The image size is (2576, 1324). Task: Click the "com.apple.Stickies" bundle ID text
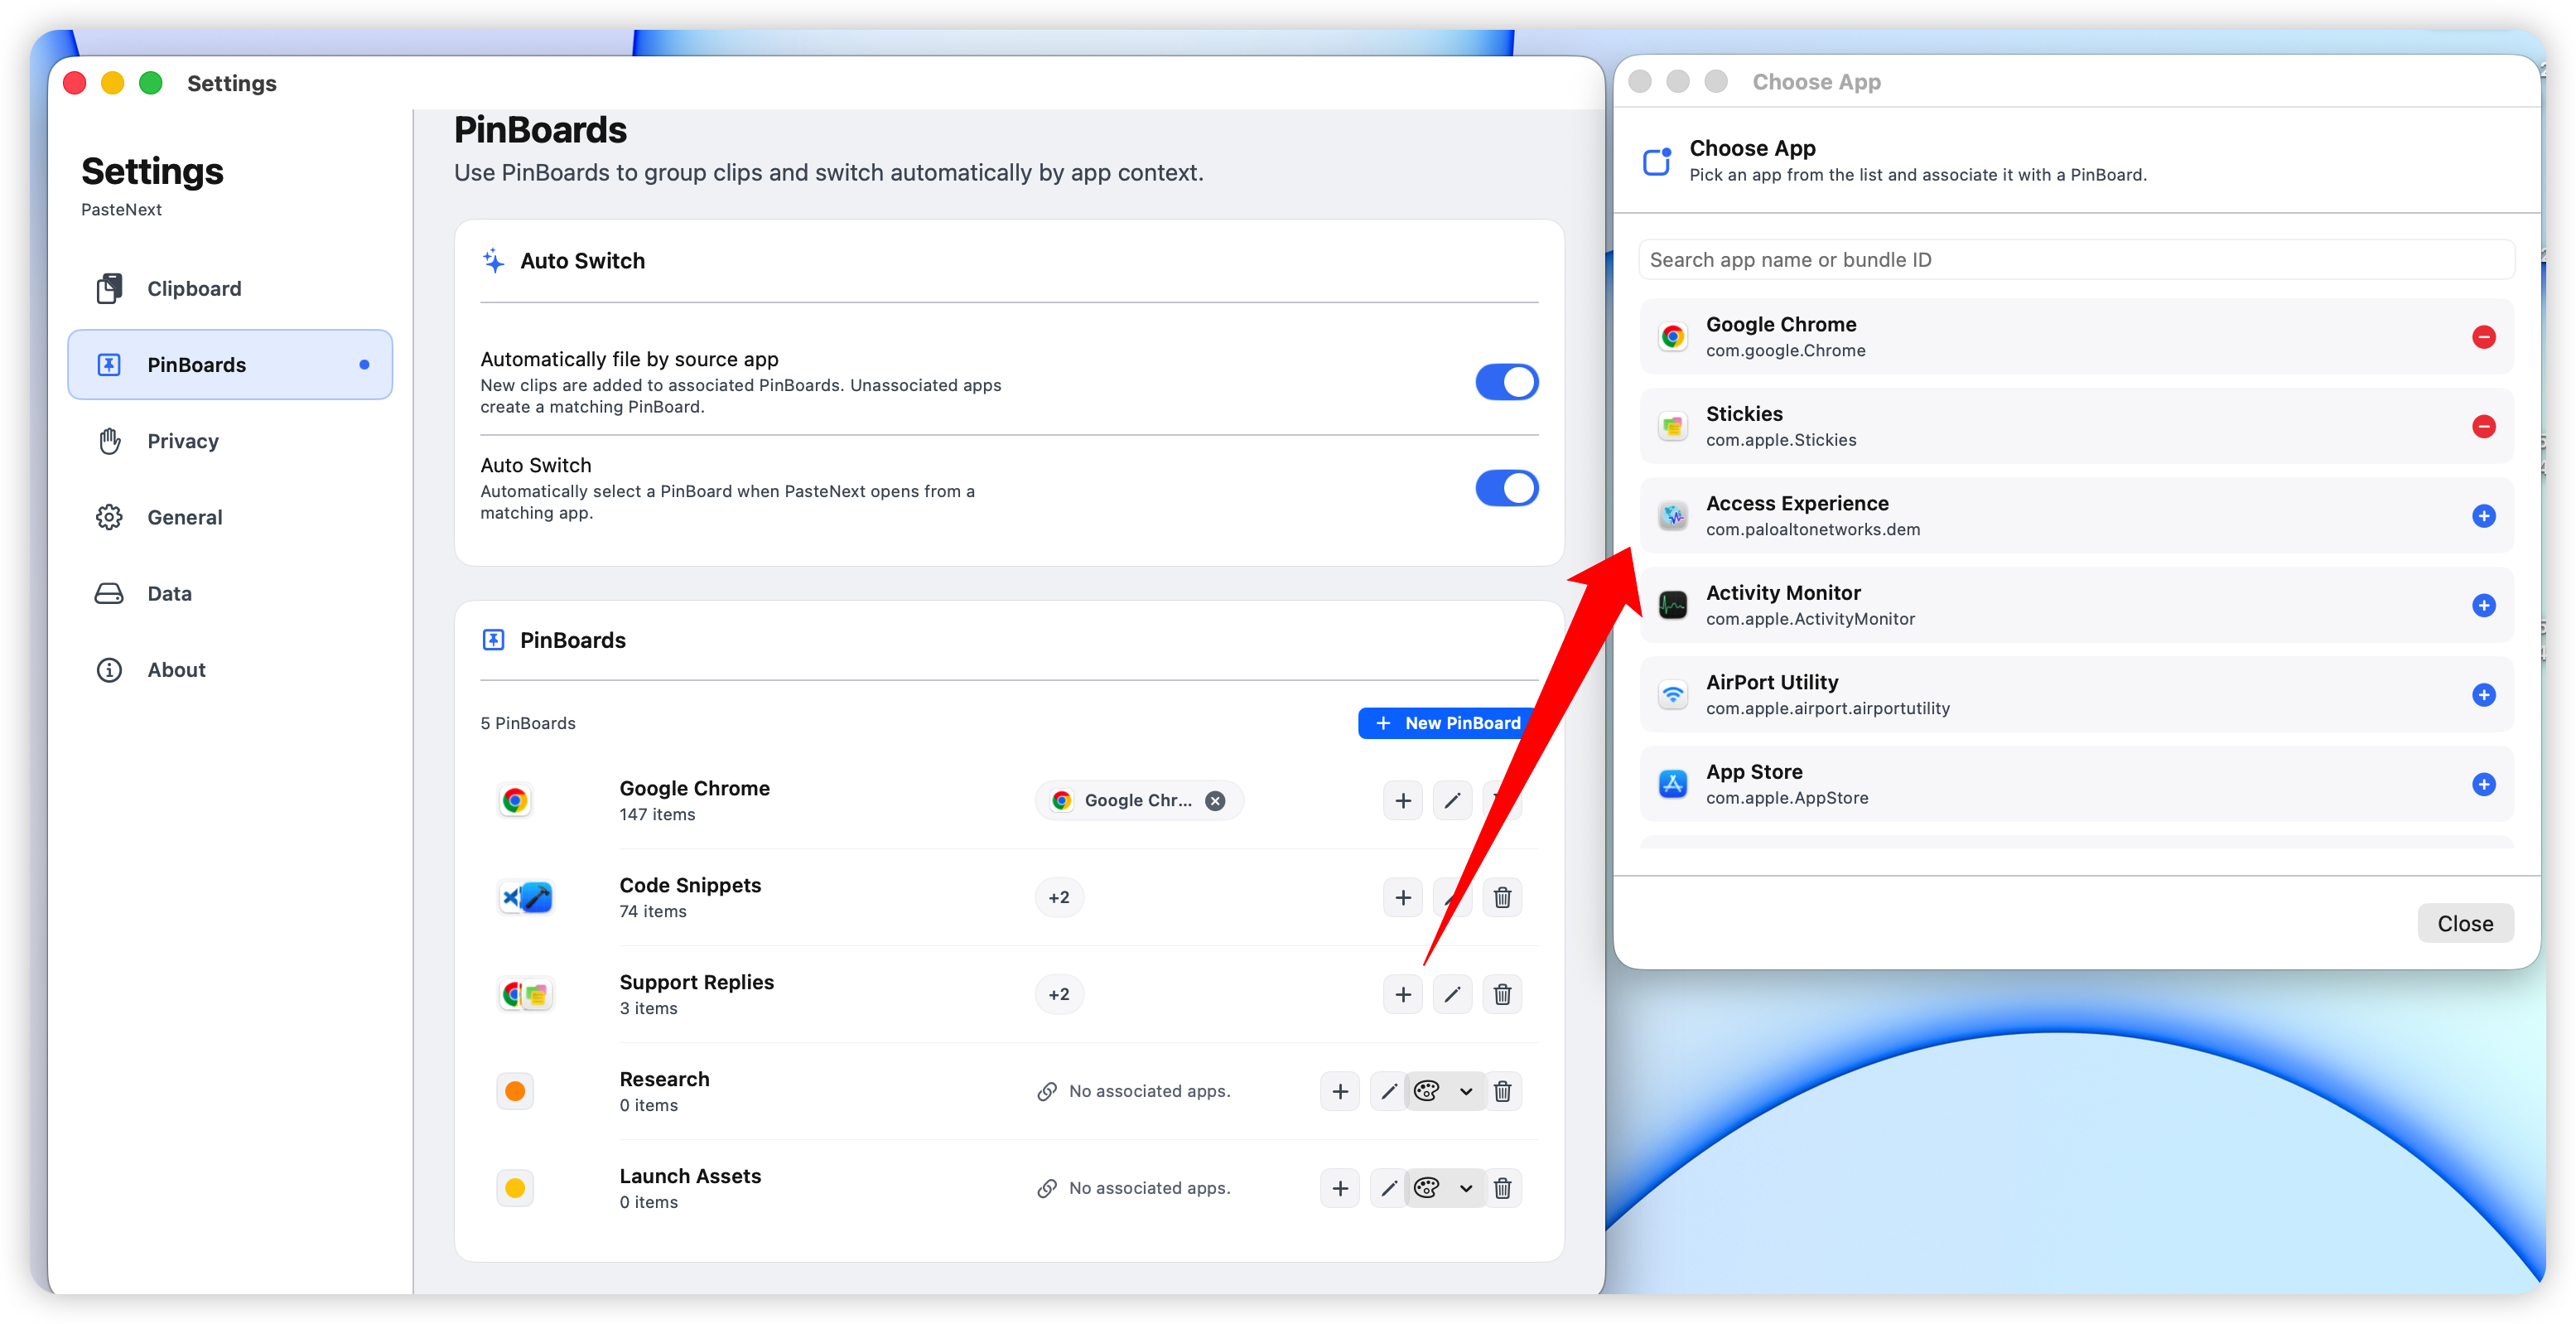[1781, 440]
